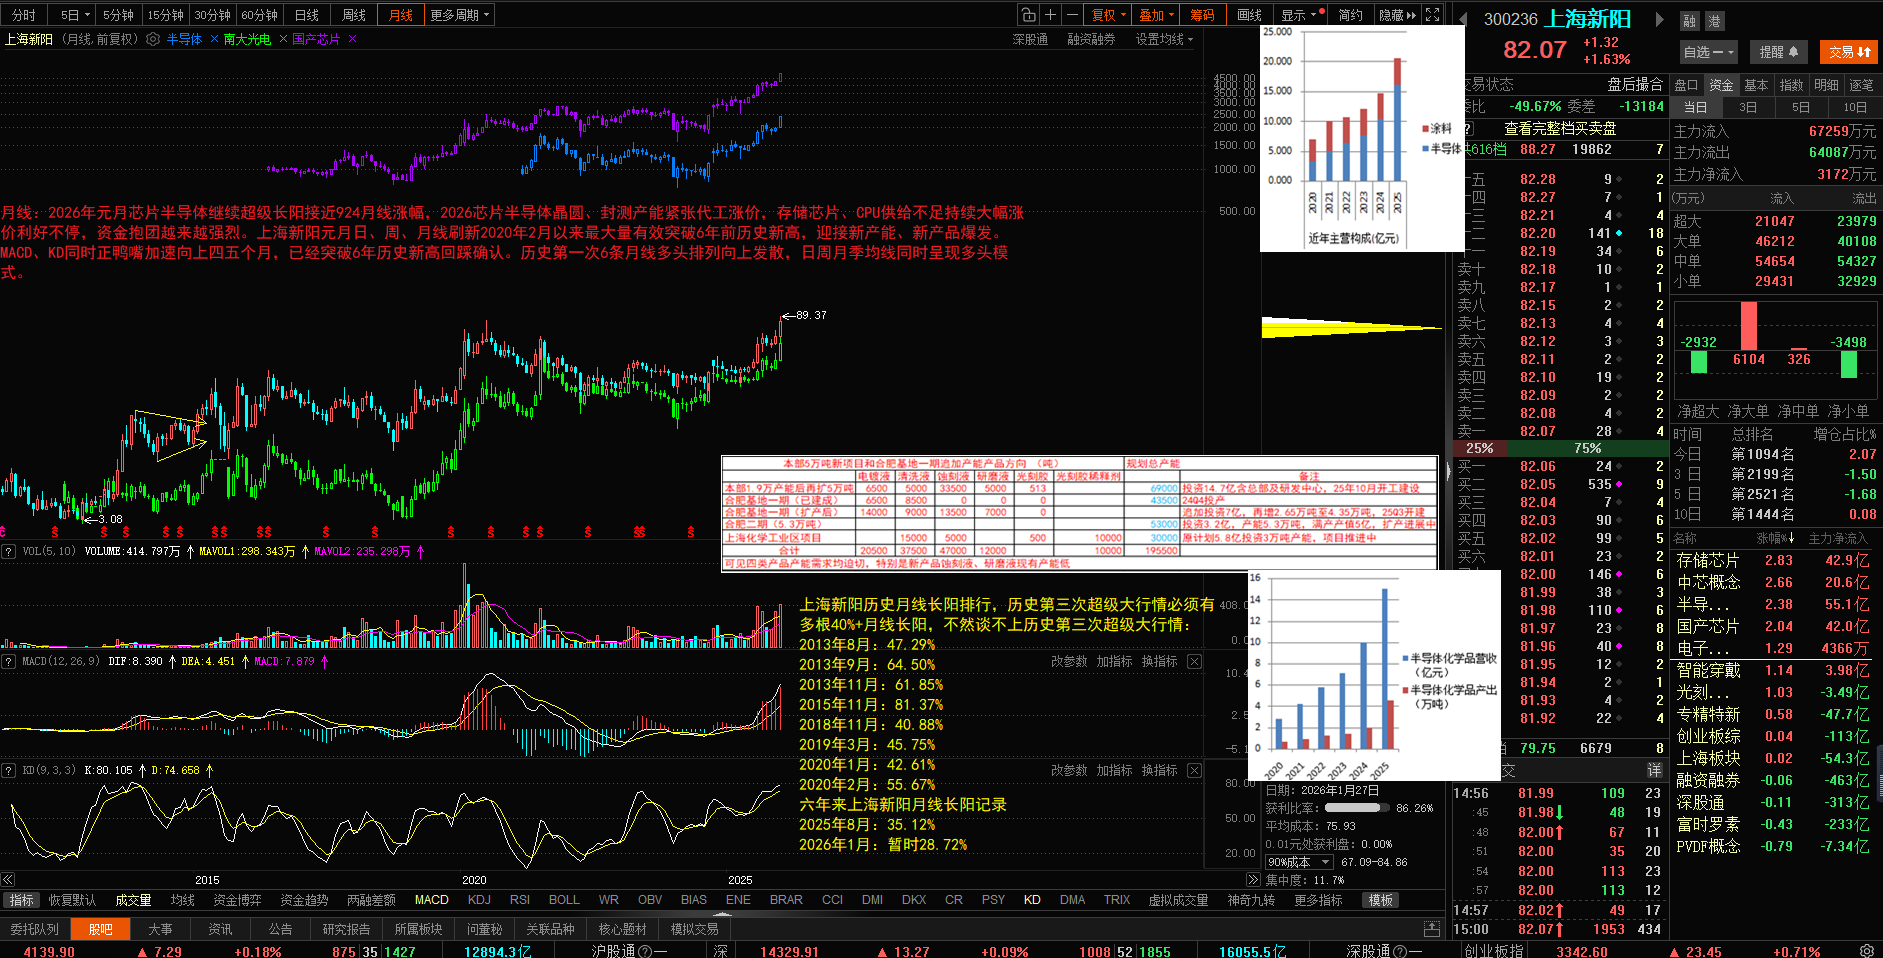The image size is (1883, 958).
Task: Open 更多周期 dropdown
Action: [x=460, y=15]
